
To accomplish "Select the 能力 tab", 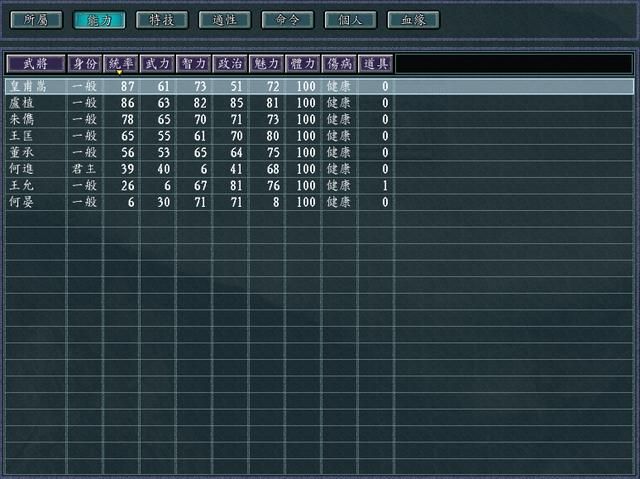I will click(98, 20).
